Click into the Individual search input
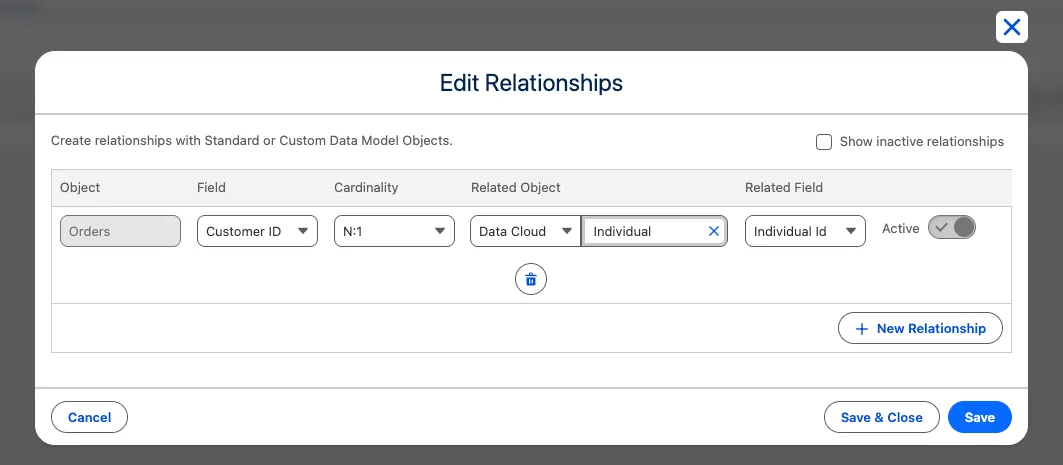 (645, 231)
